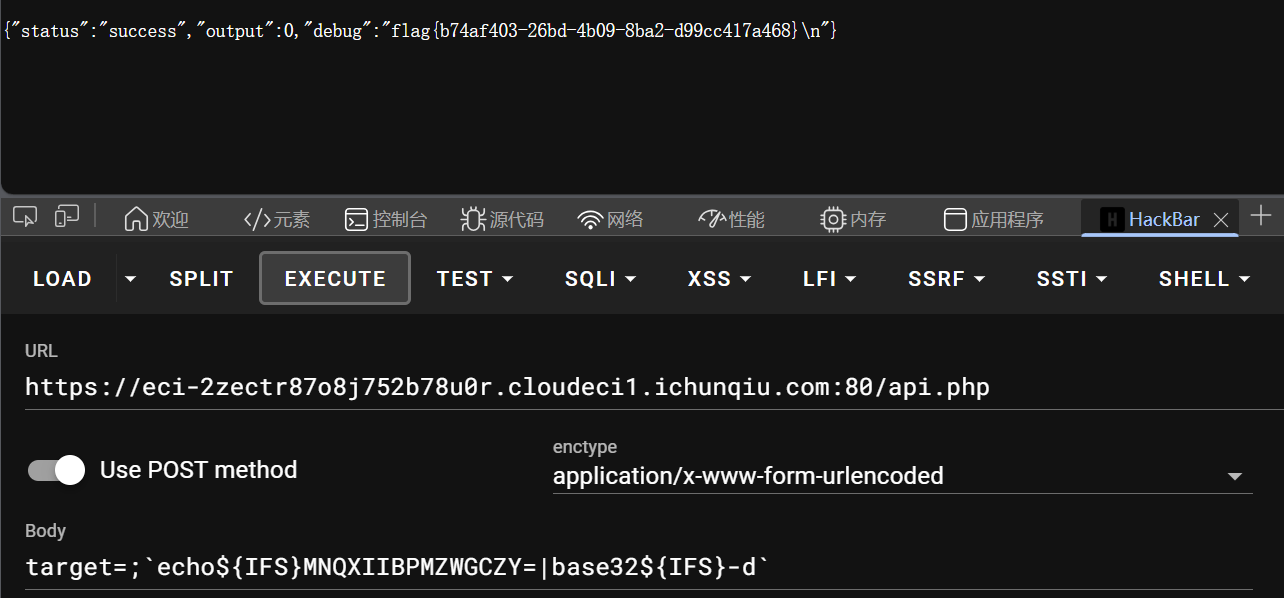
Task: Open the Performance (性能) panel
Action: tap(731, 220)
